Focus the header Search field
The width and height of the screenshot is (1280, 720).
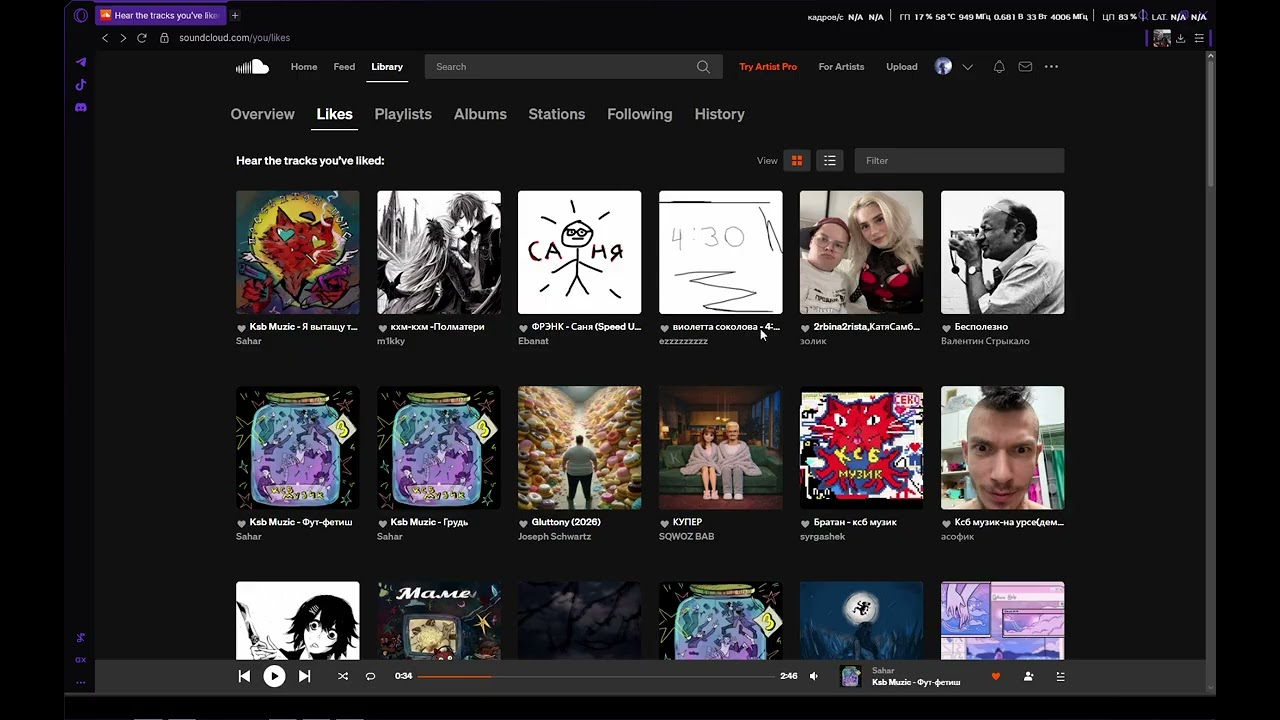pyautogui.click(x=572, y=67)
